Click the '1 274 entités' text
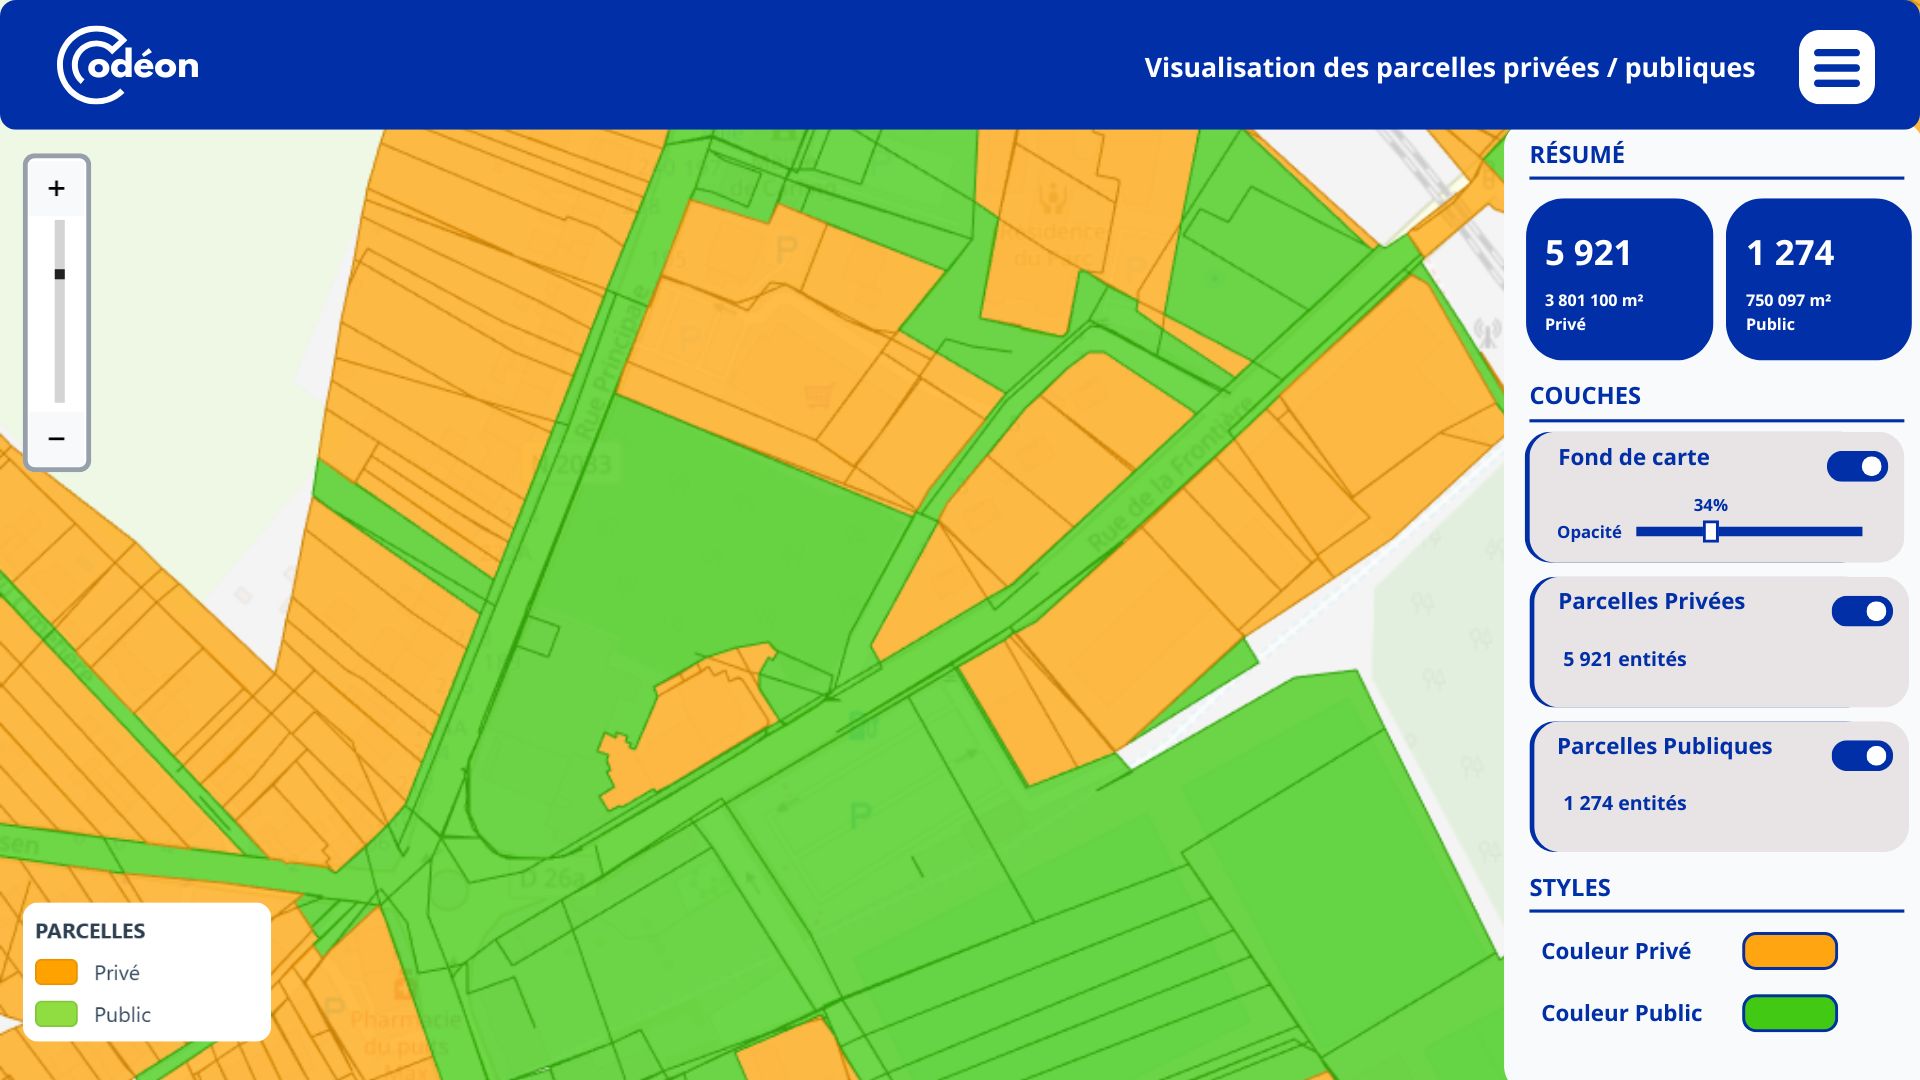This screenshot has width=1920, height=1080. [1624, 803]
